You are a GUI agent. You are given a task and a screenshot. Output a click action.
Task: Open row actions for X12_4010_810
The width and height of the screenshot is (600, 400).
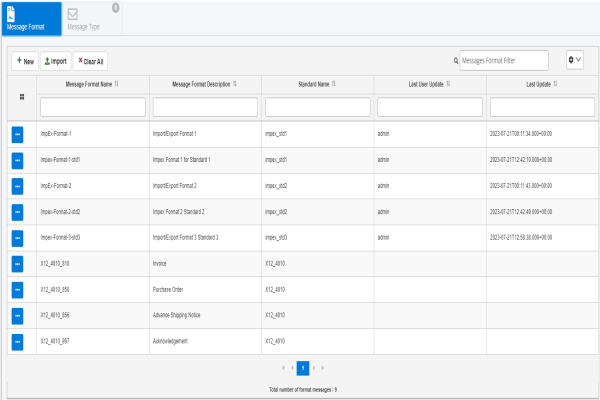(18, 263)
